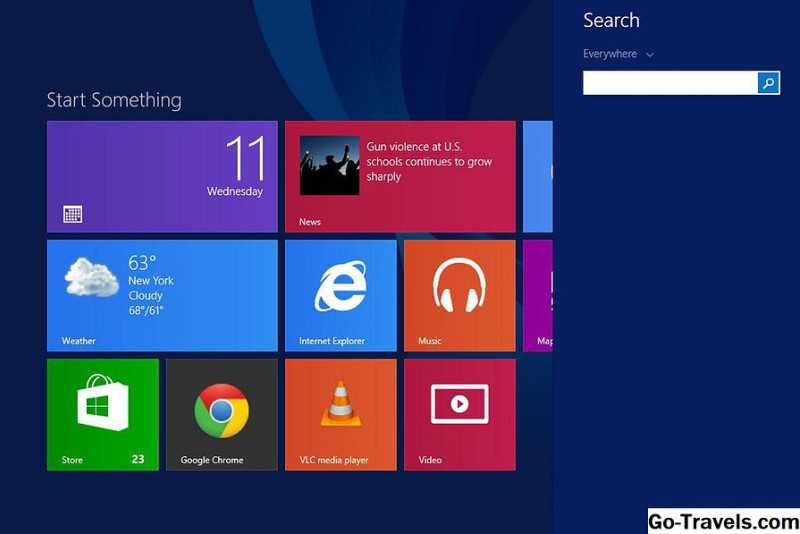Launch Google Chrome tile
The height and width of the screenshot is (534, 800).
[222, 415]
